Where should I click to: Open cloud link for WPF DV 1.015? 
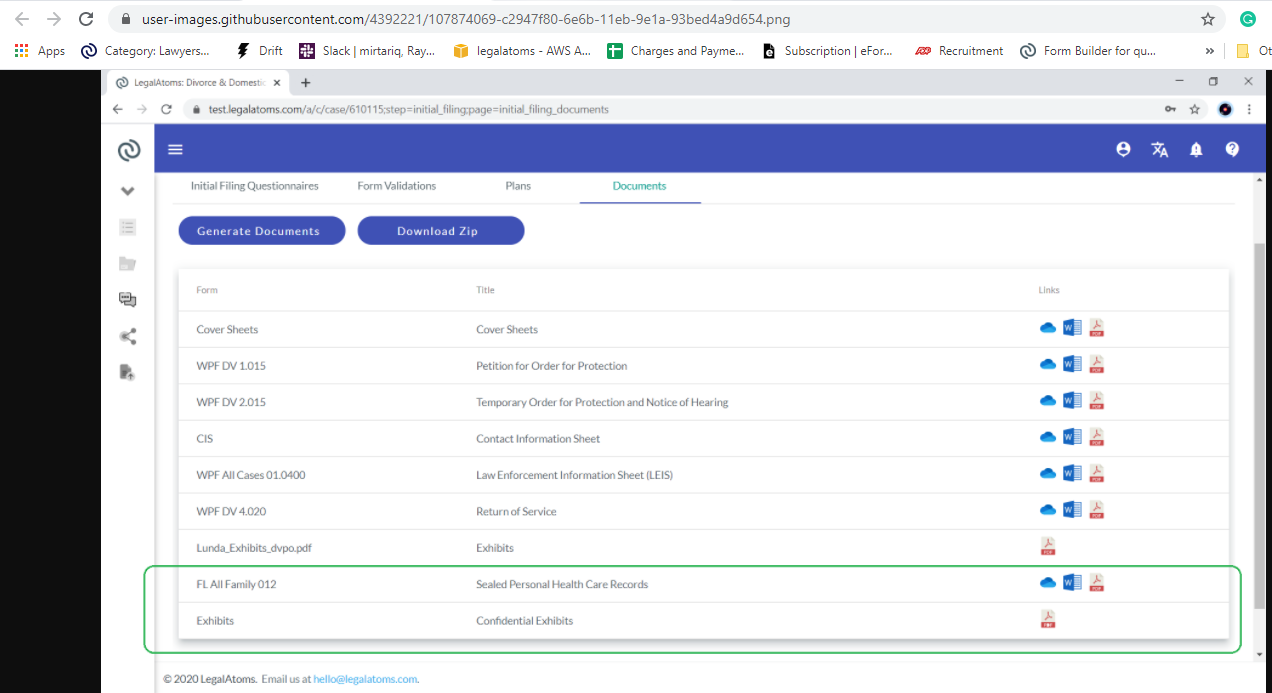pyautogui.click(x=1048, y=365)
